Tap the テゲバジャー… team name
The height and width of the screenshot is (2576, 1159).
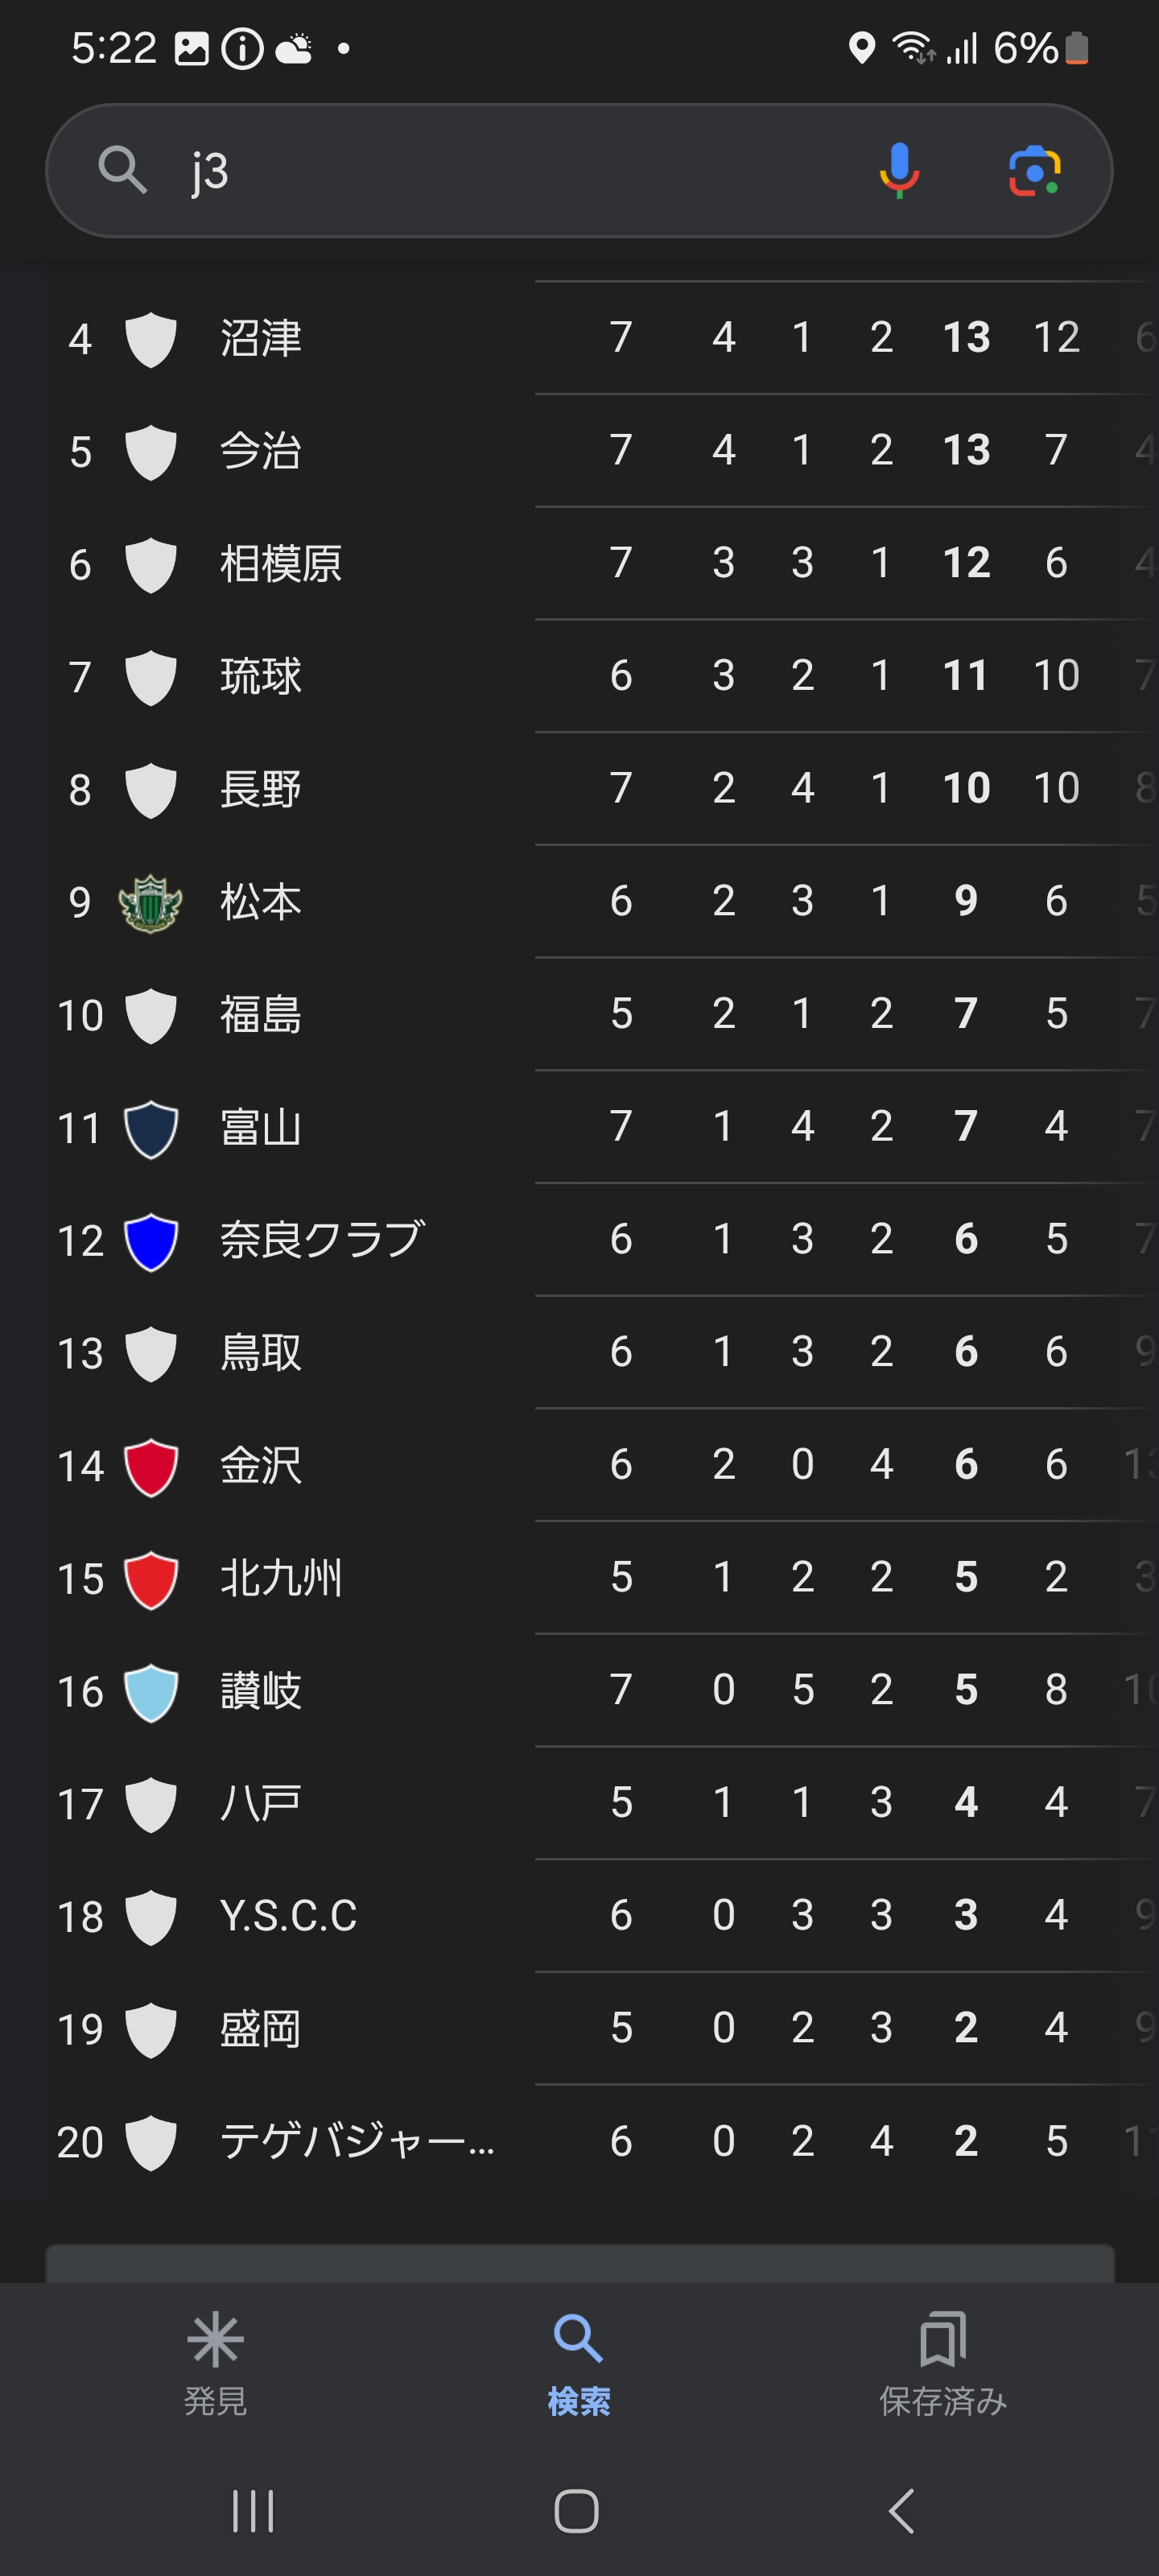coord(356,2142)
